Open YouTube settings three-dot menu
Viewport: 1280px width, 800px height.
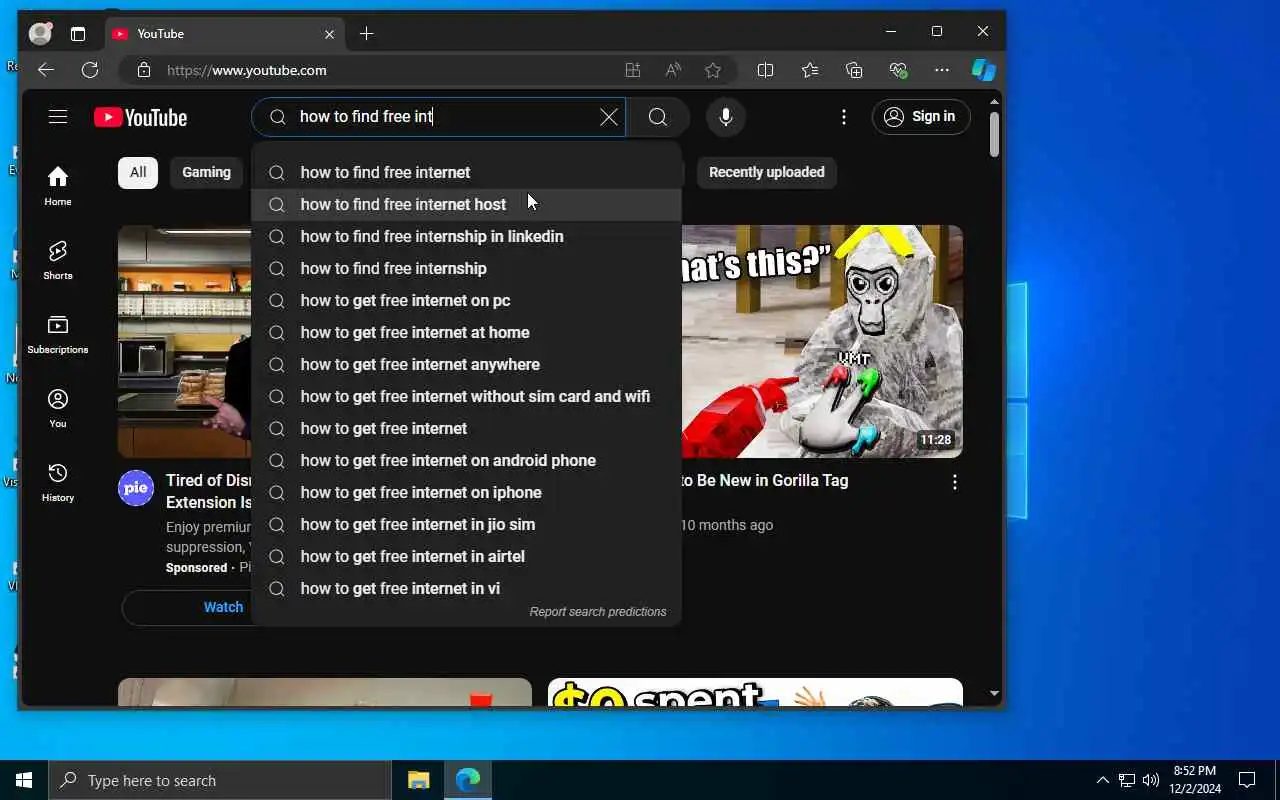click(844, 117)
